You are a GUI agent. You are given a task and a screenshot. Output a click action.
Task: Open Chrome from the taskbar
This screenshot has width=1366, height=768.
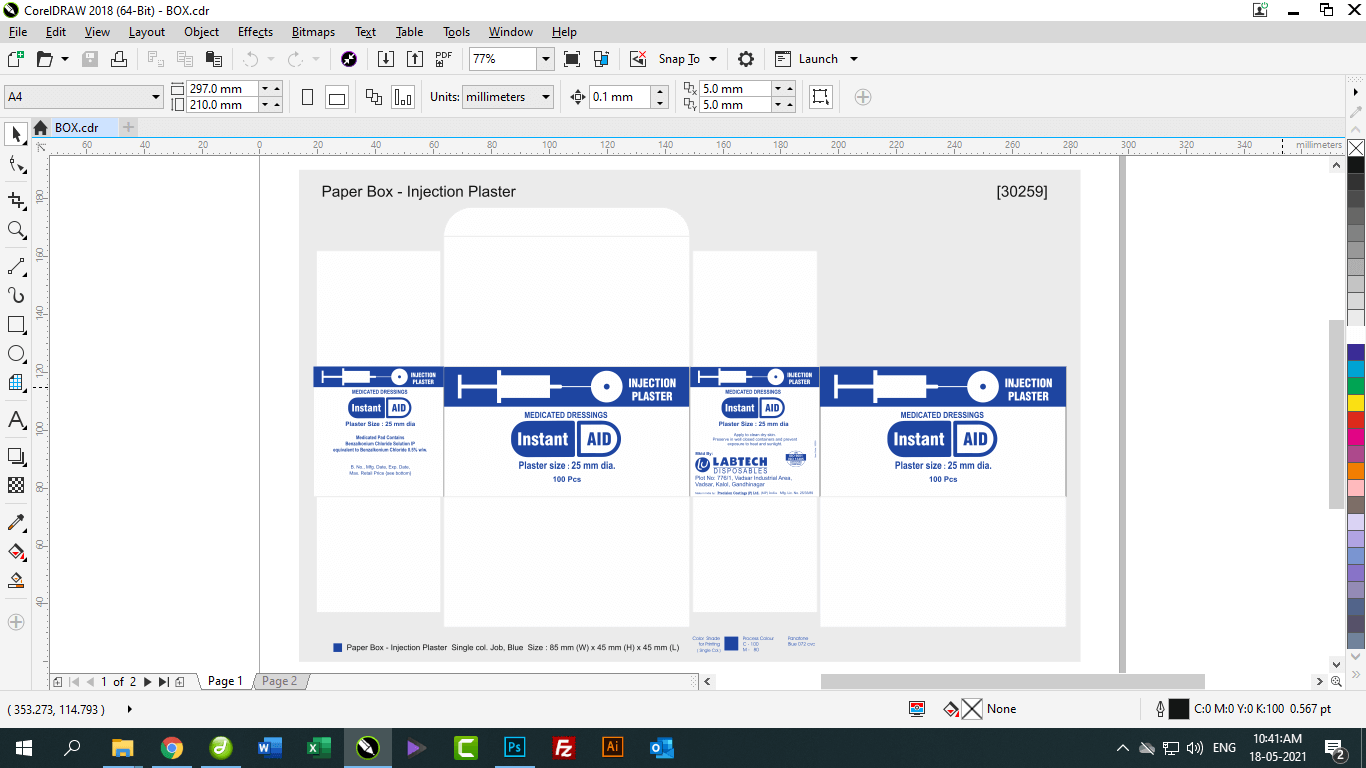[172, 747]
